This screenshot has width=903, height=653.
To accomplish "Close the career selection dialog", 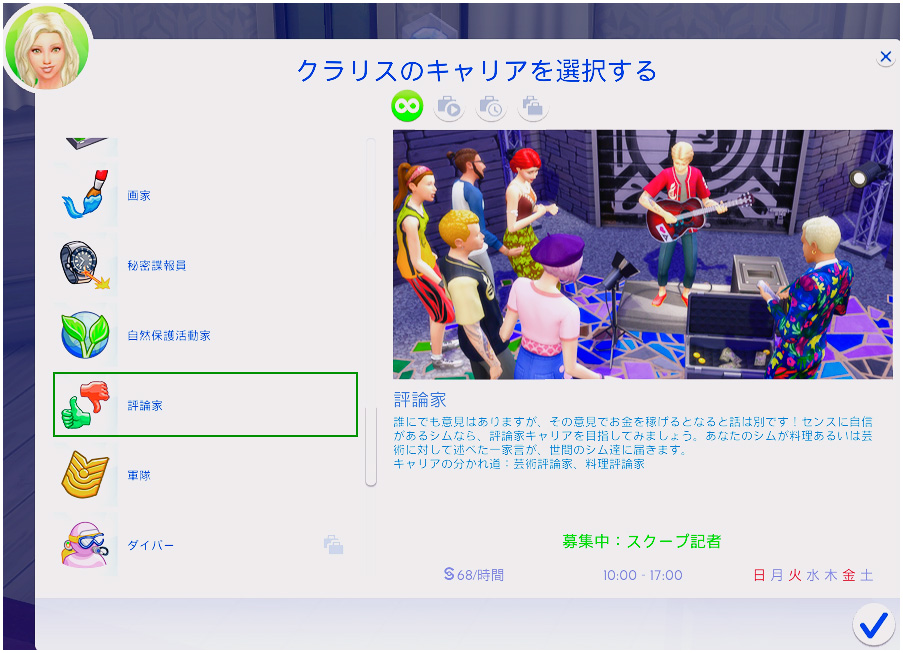I will pyautogui.click(x=885, y=58).
